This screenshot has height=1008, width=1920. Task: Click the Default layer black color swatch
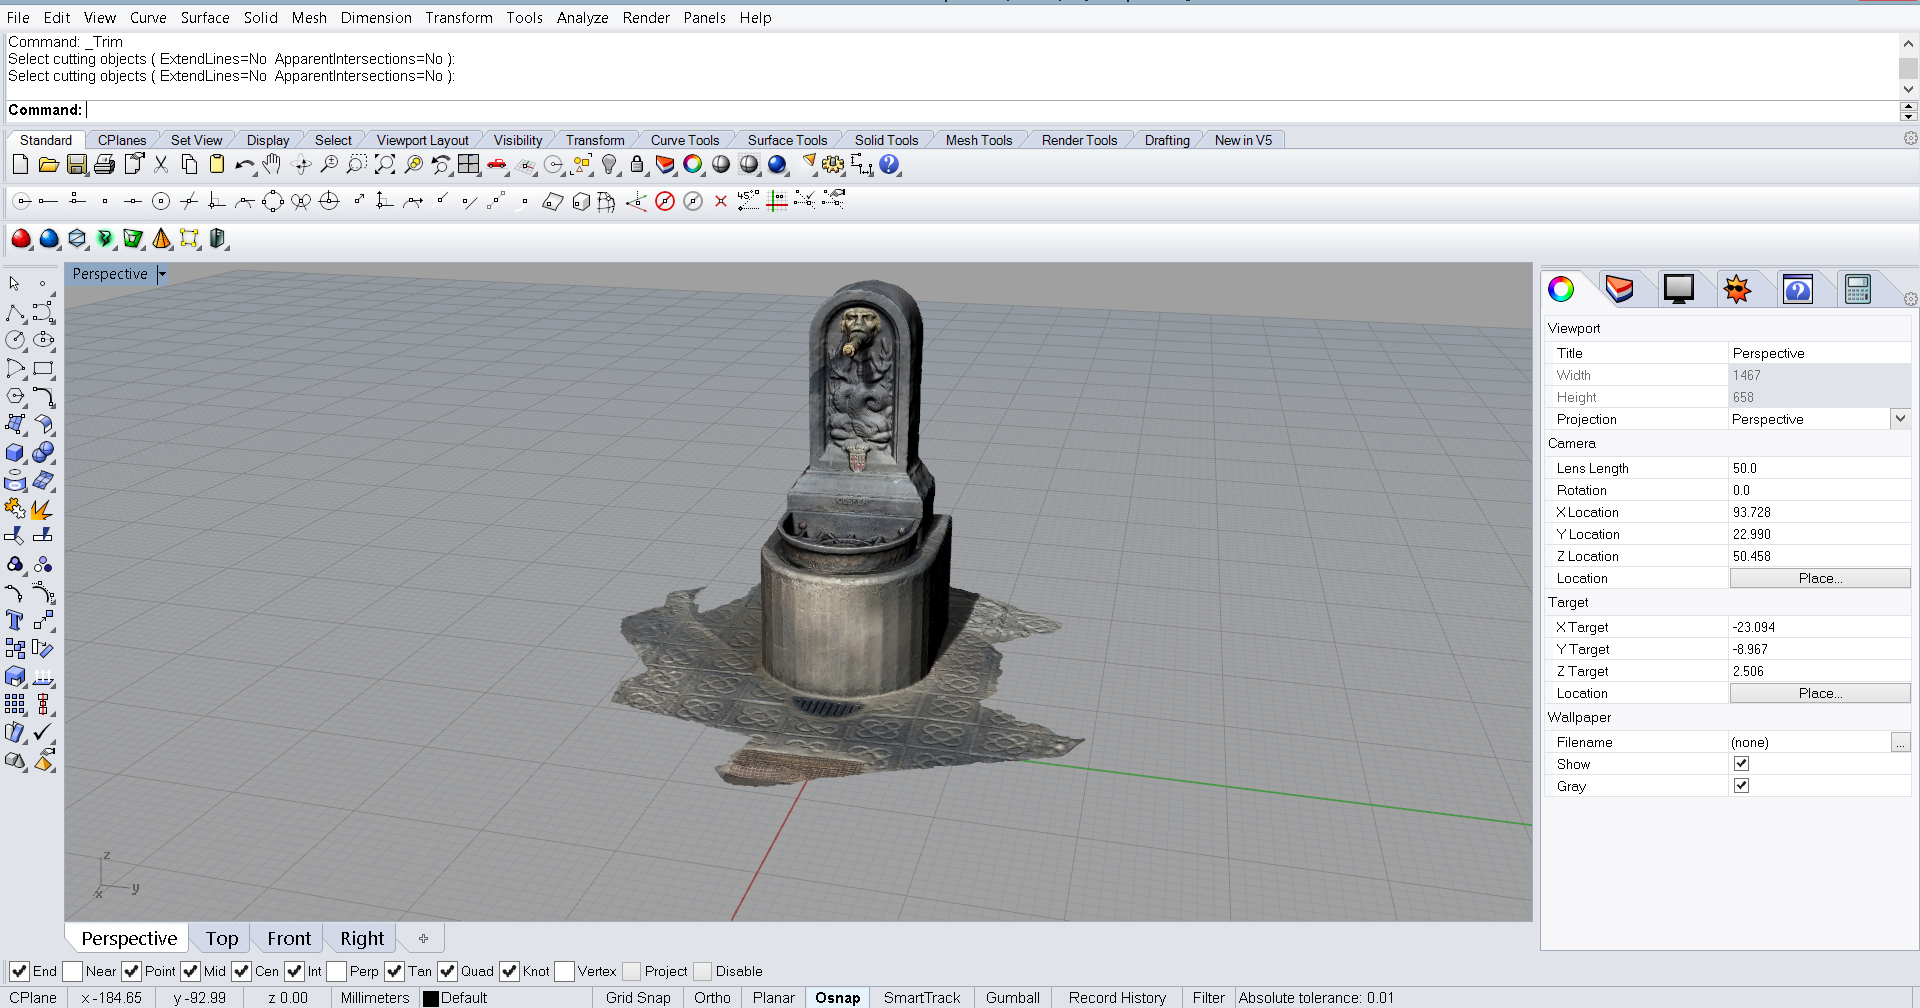coord(431,998)
